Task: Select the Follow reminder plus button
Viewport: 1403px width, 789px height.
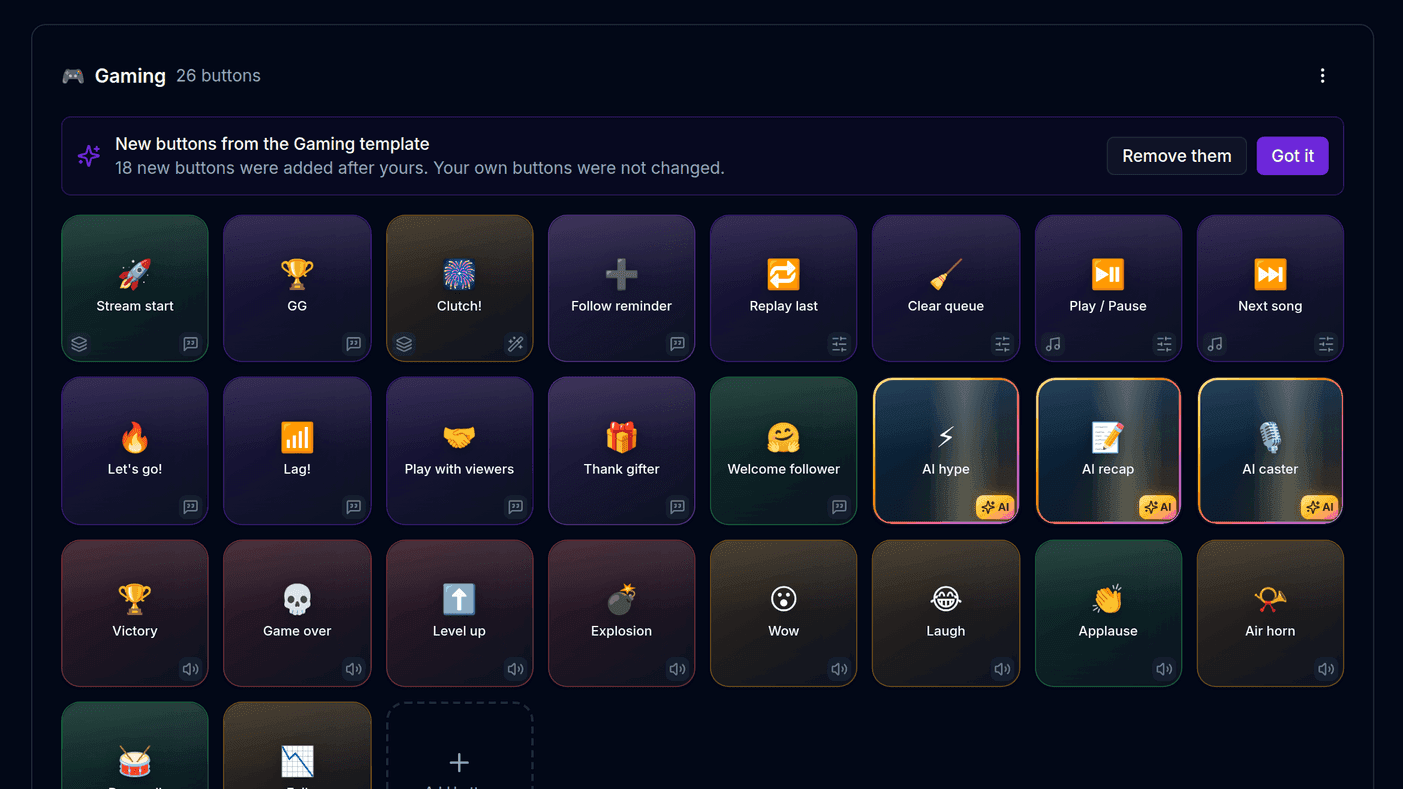Action: tap(621, 288)
